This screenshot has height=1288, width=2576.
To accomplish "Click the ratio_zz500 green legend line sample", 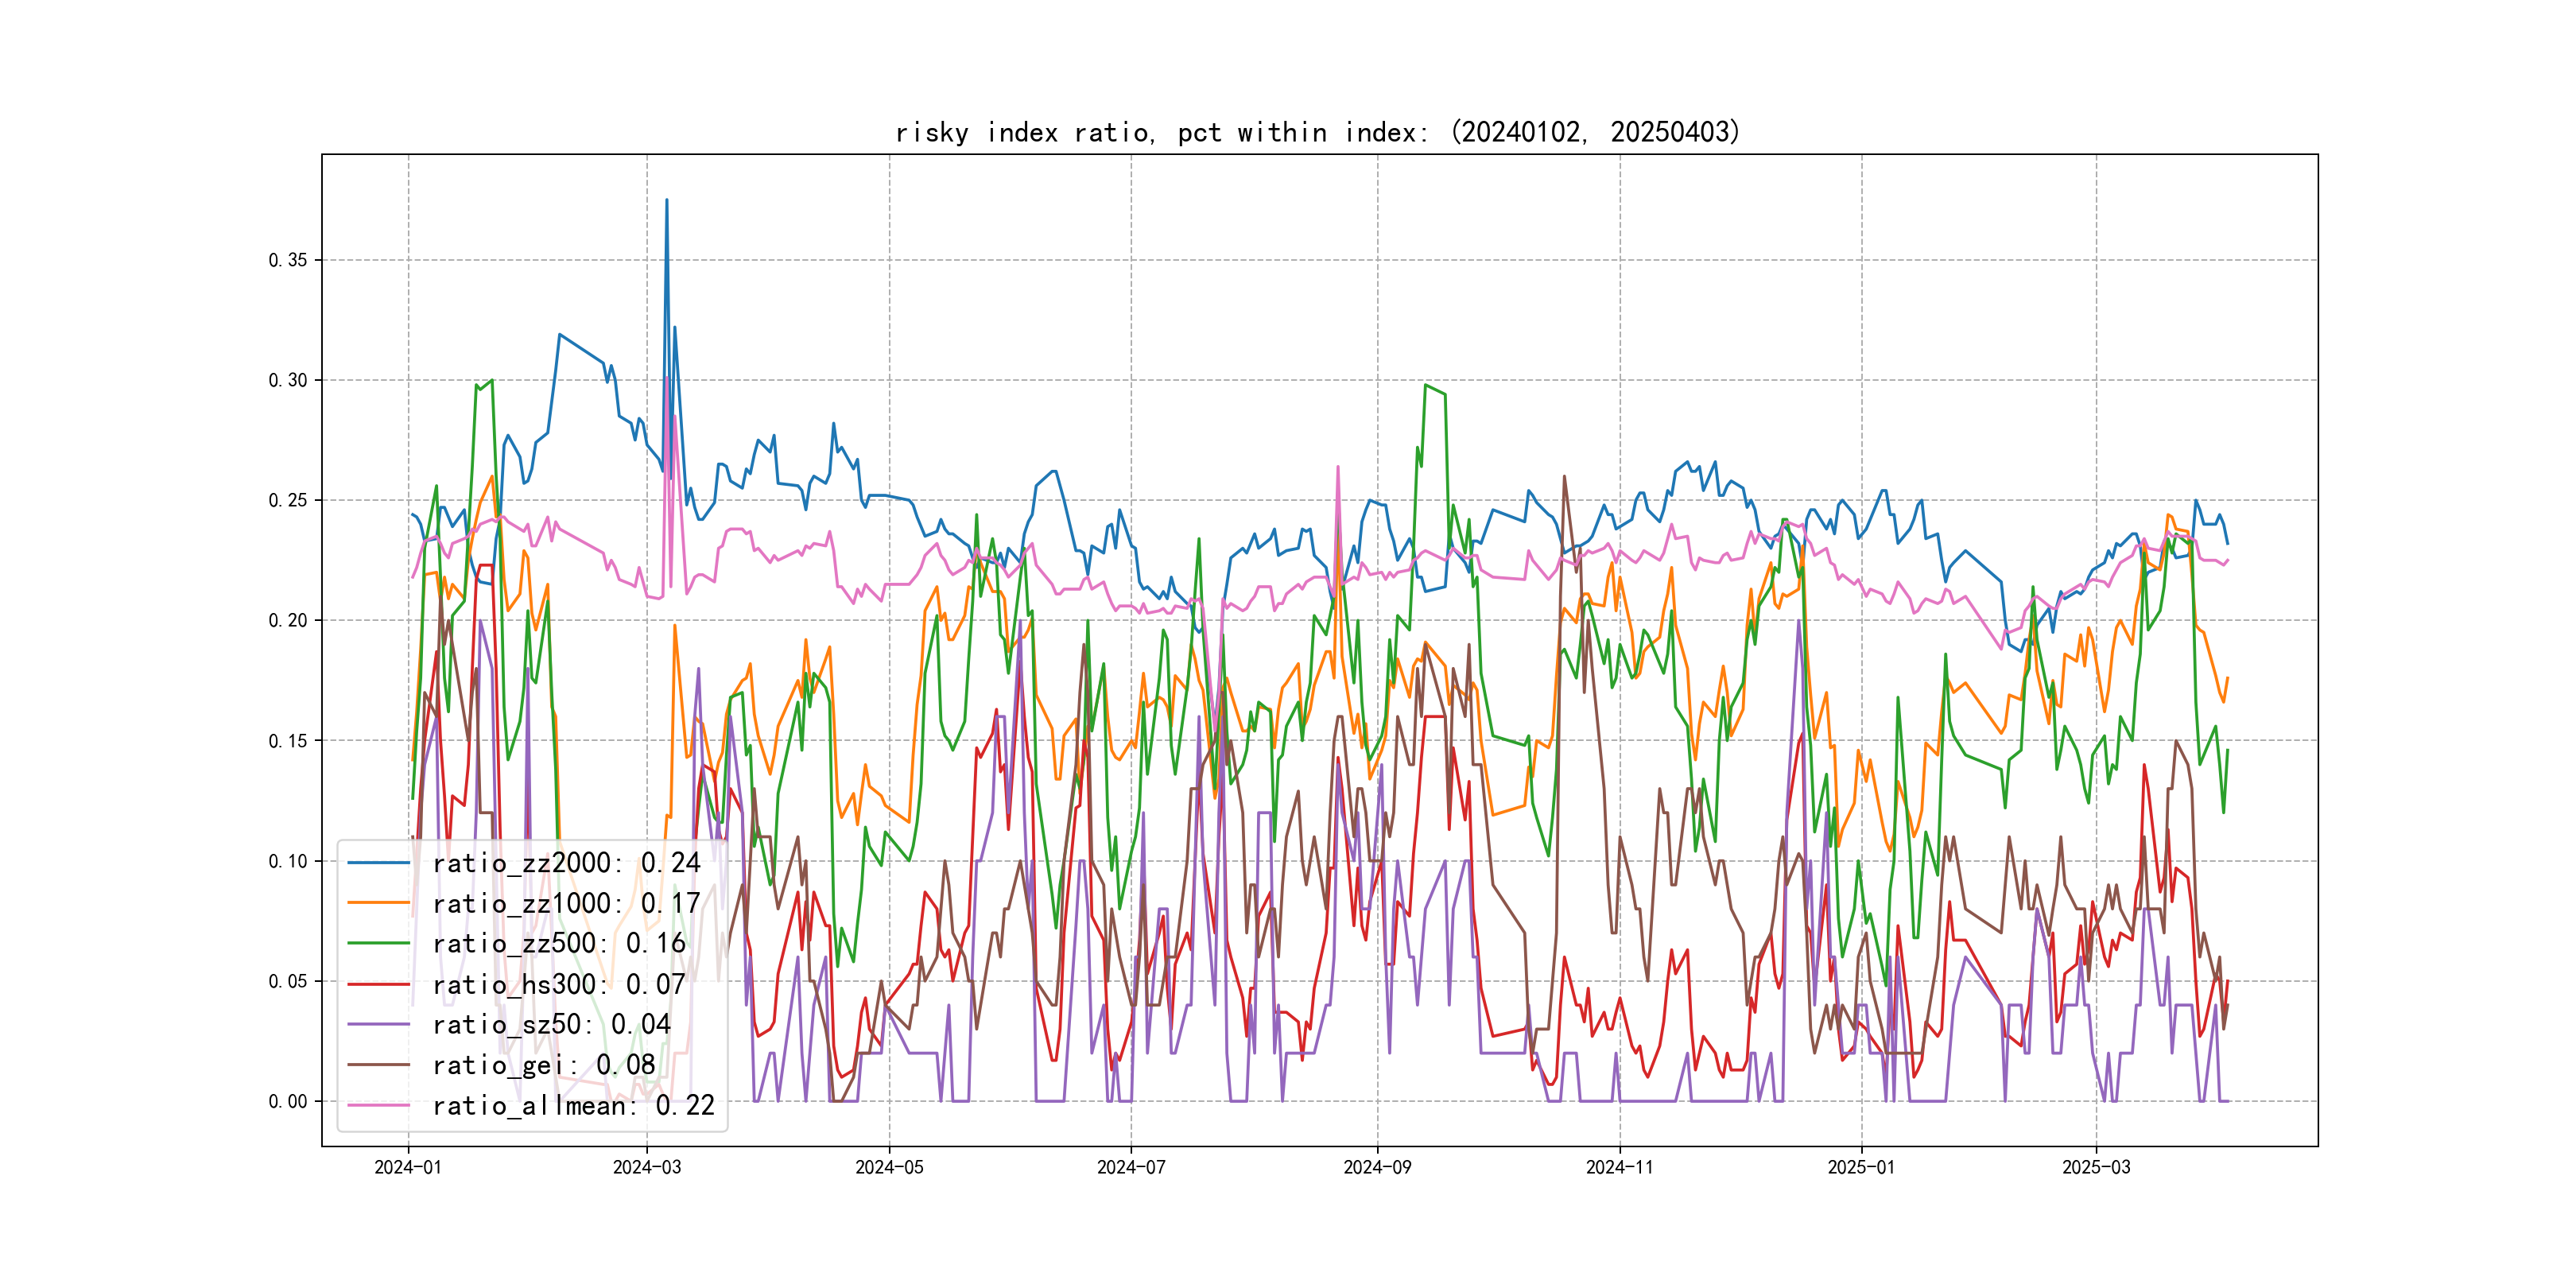I will [378, 943].
